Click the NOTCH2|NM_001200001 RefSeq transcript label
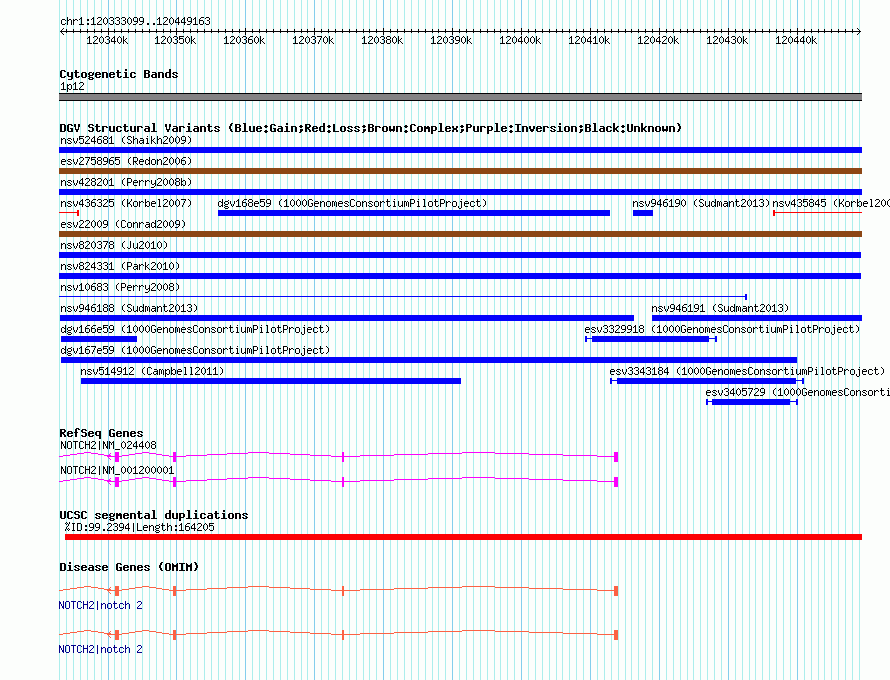The height and width of the screenshot is (680, 890). click(117, 471)
